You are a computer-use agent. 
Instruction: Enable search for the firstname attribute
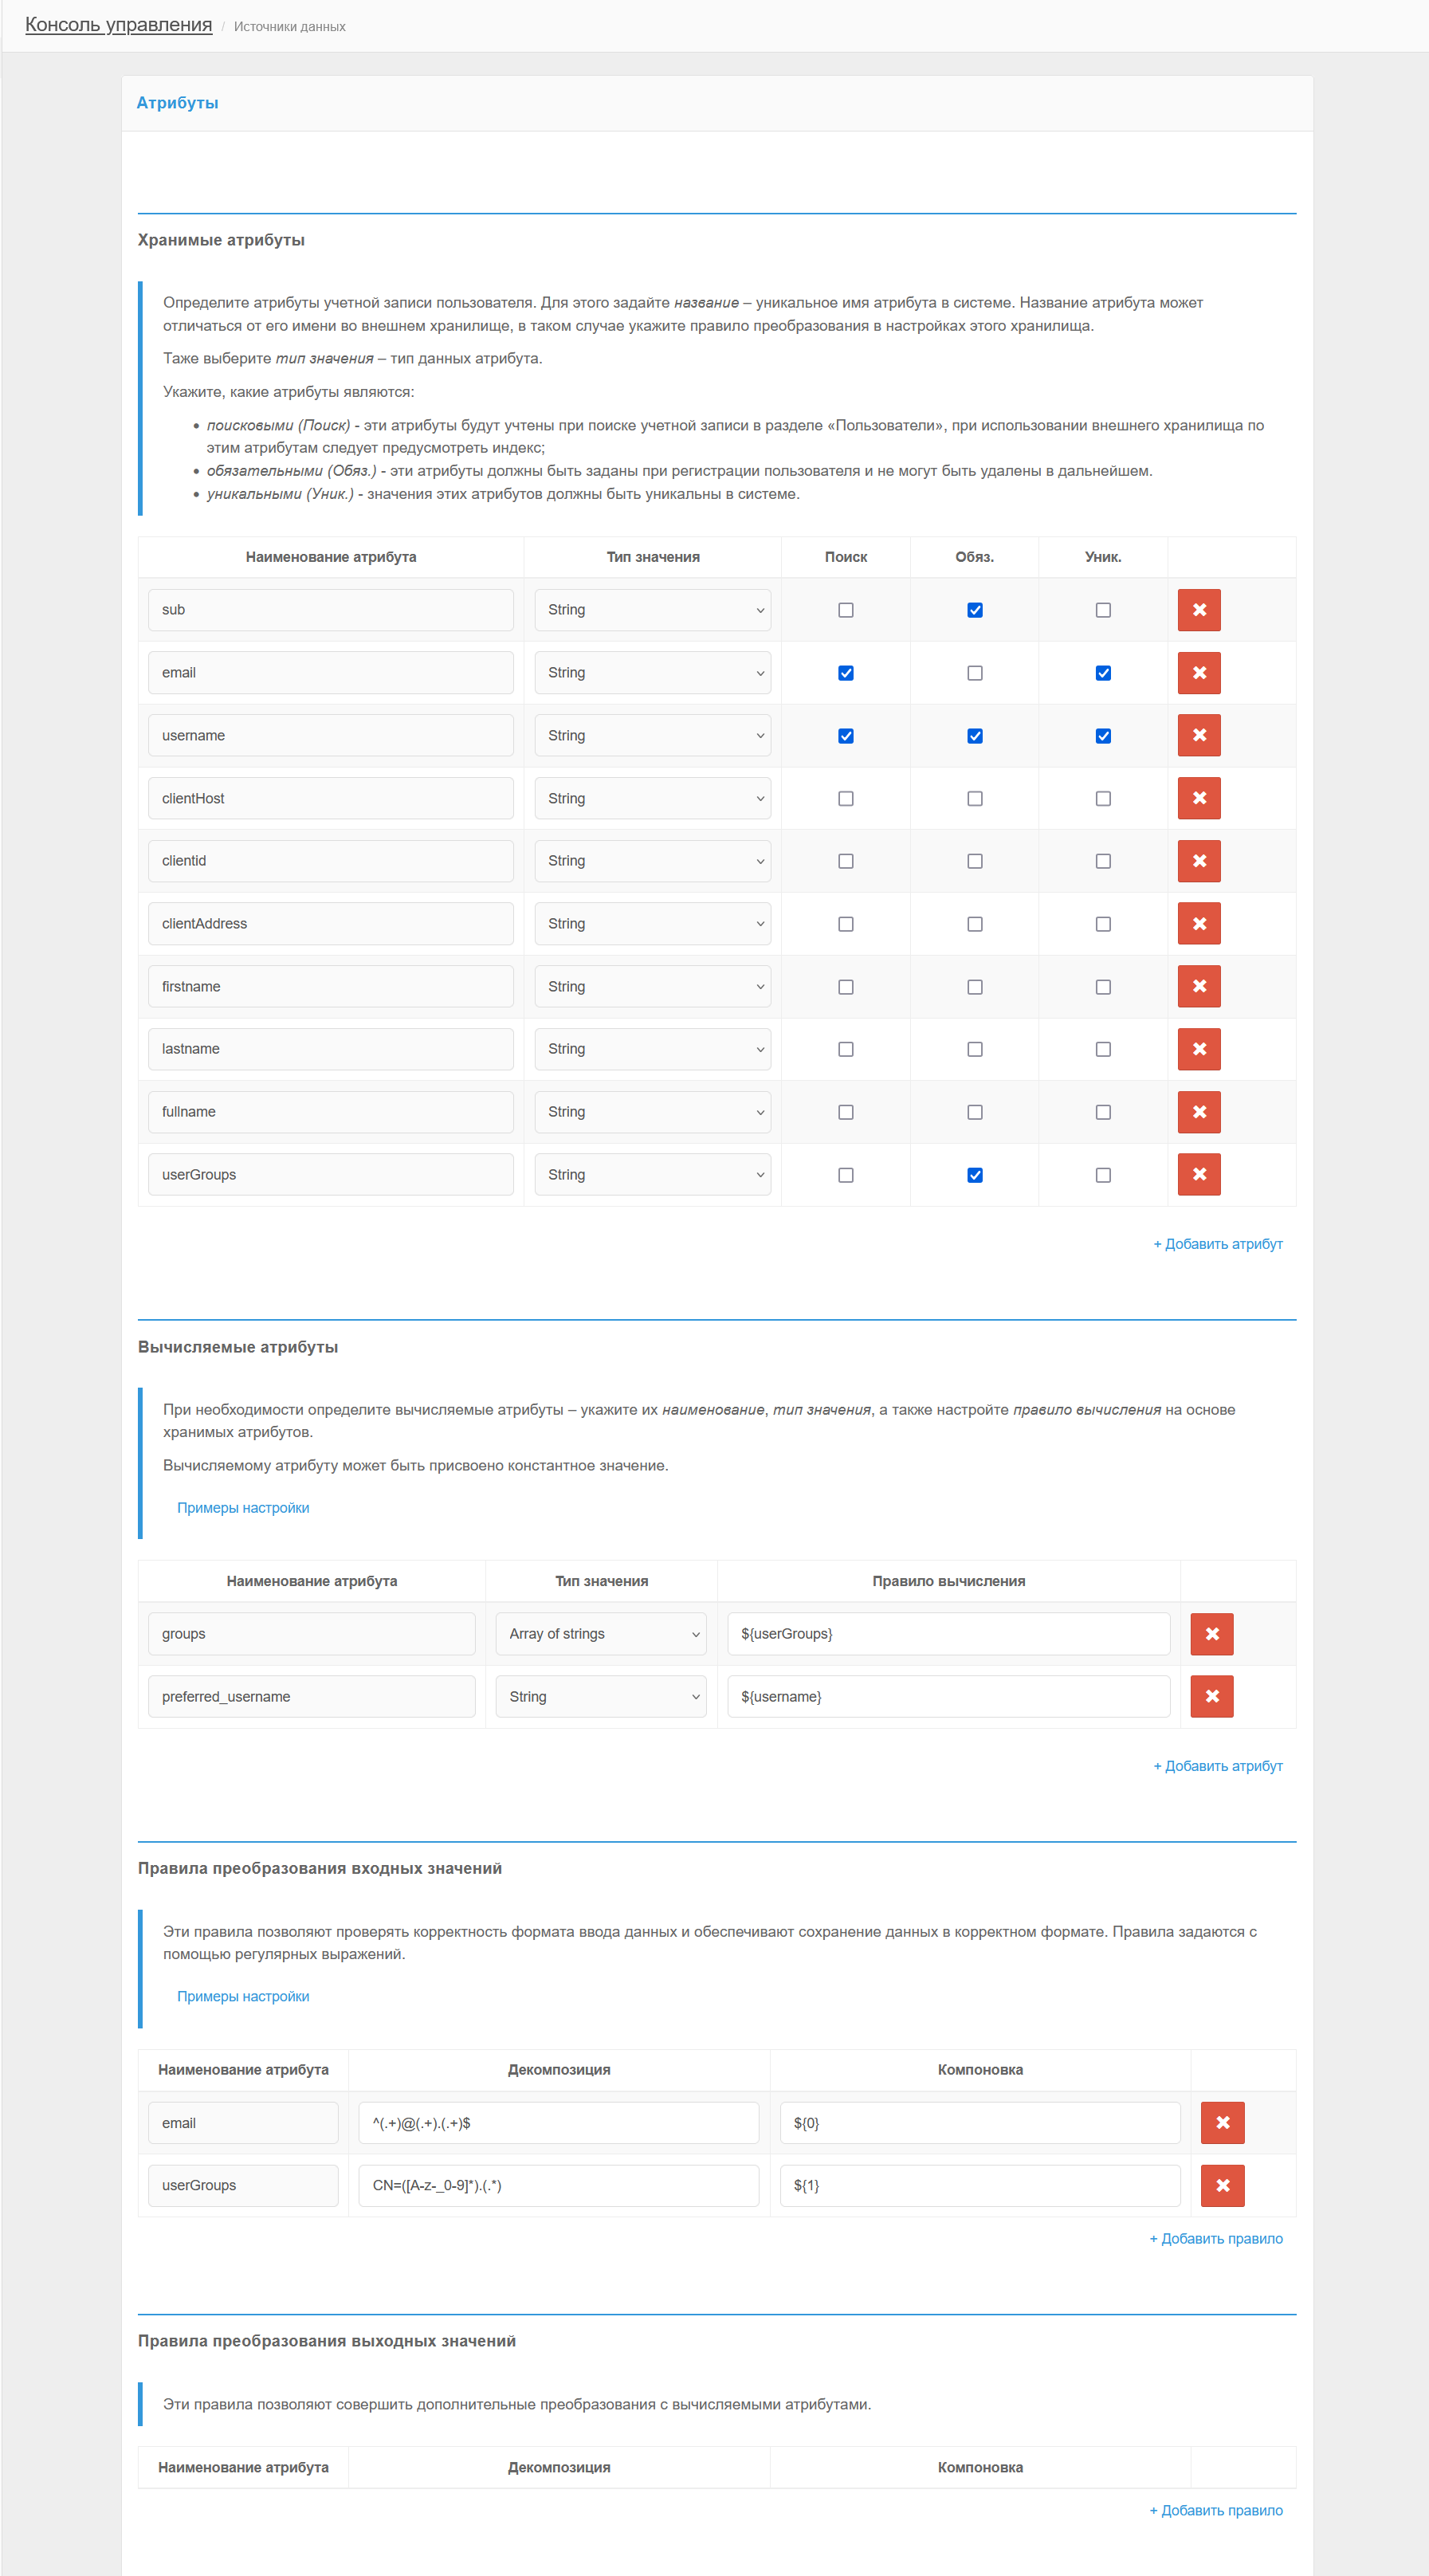[846, 987]
